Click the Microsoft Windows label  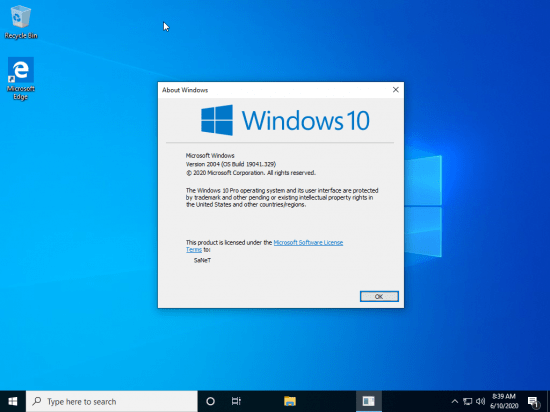click(x=210, y=155)
